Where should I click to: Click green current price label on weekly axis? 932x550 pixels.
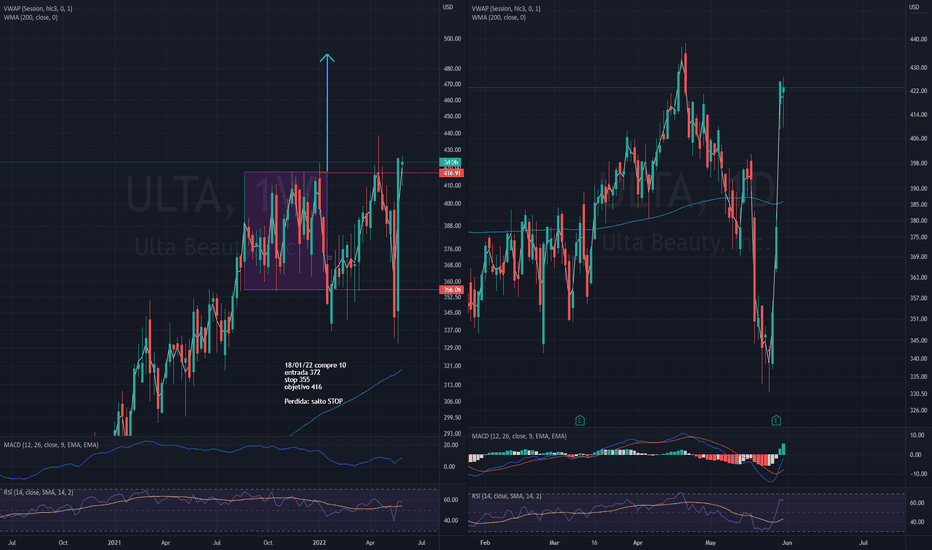coord(450,162)
